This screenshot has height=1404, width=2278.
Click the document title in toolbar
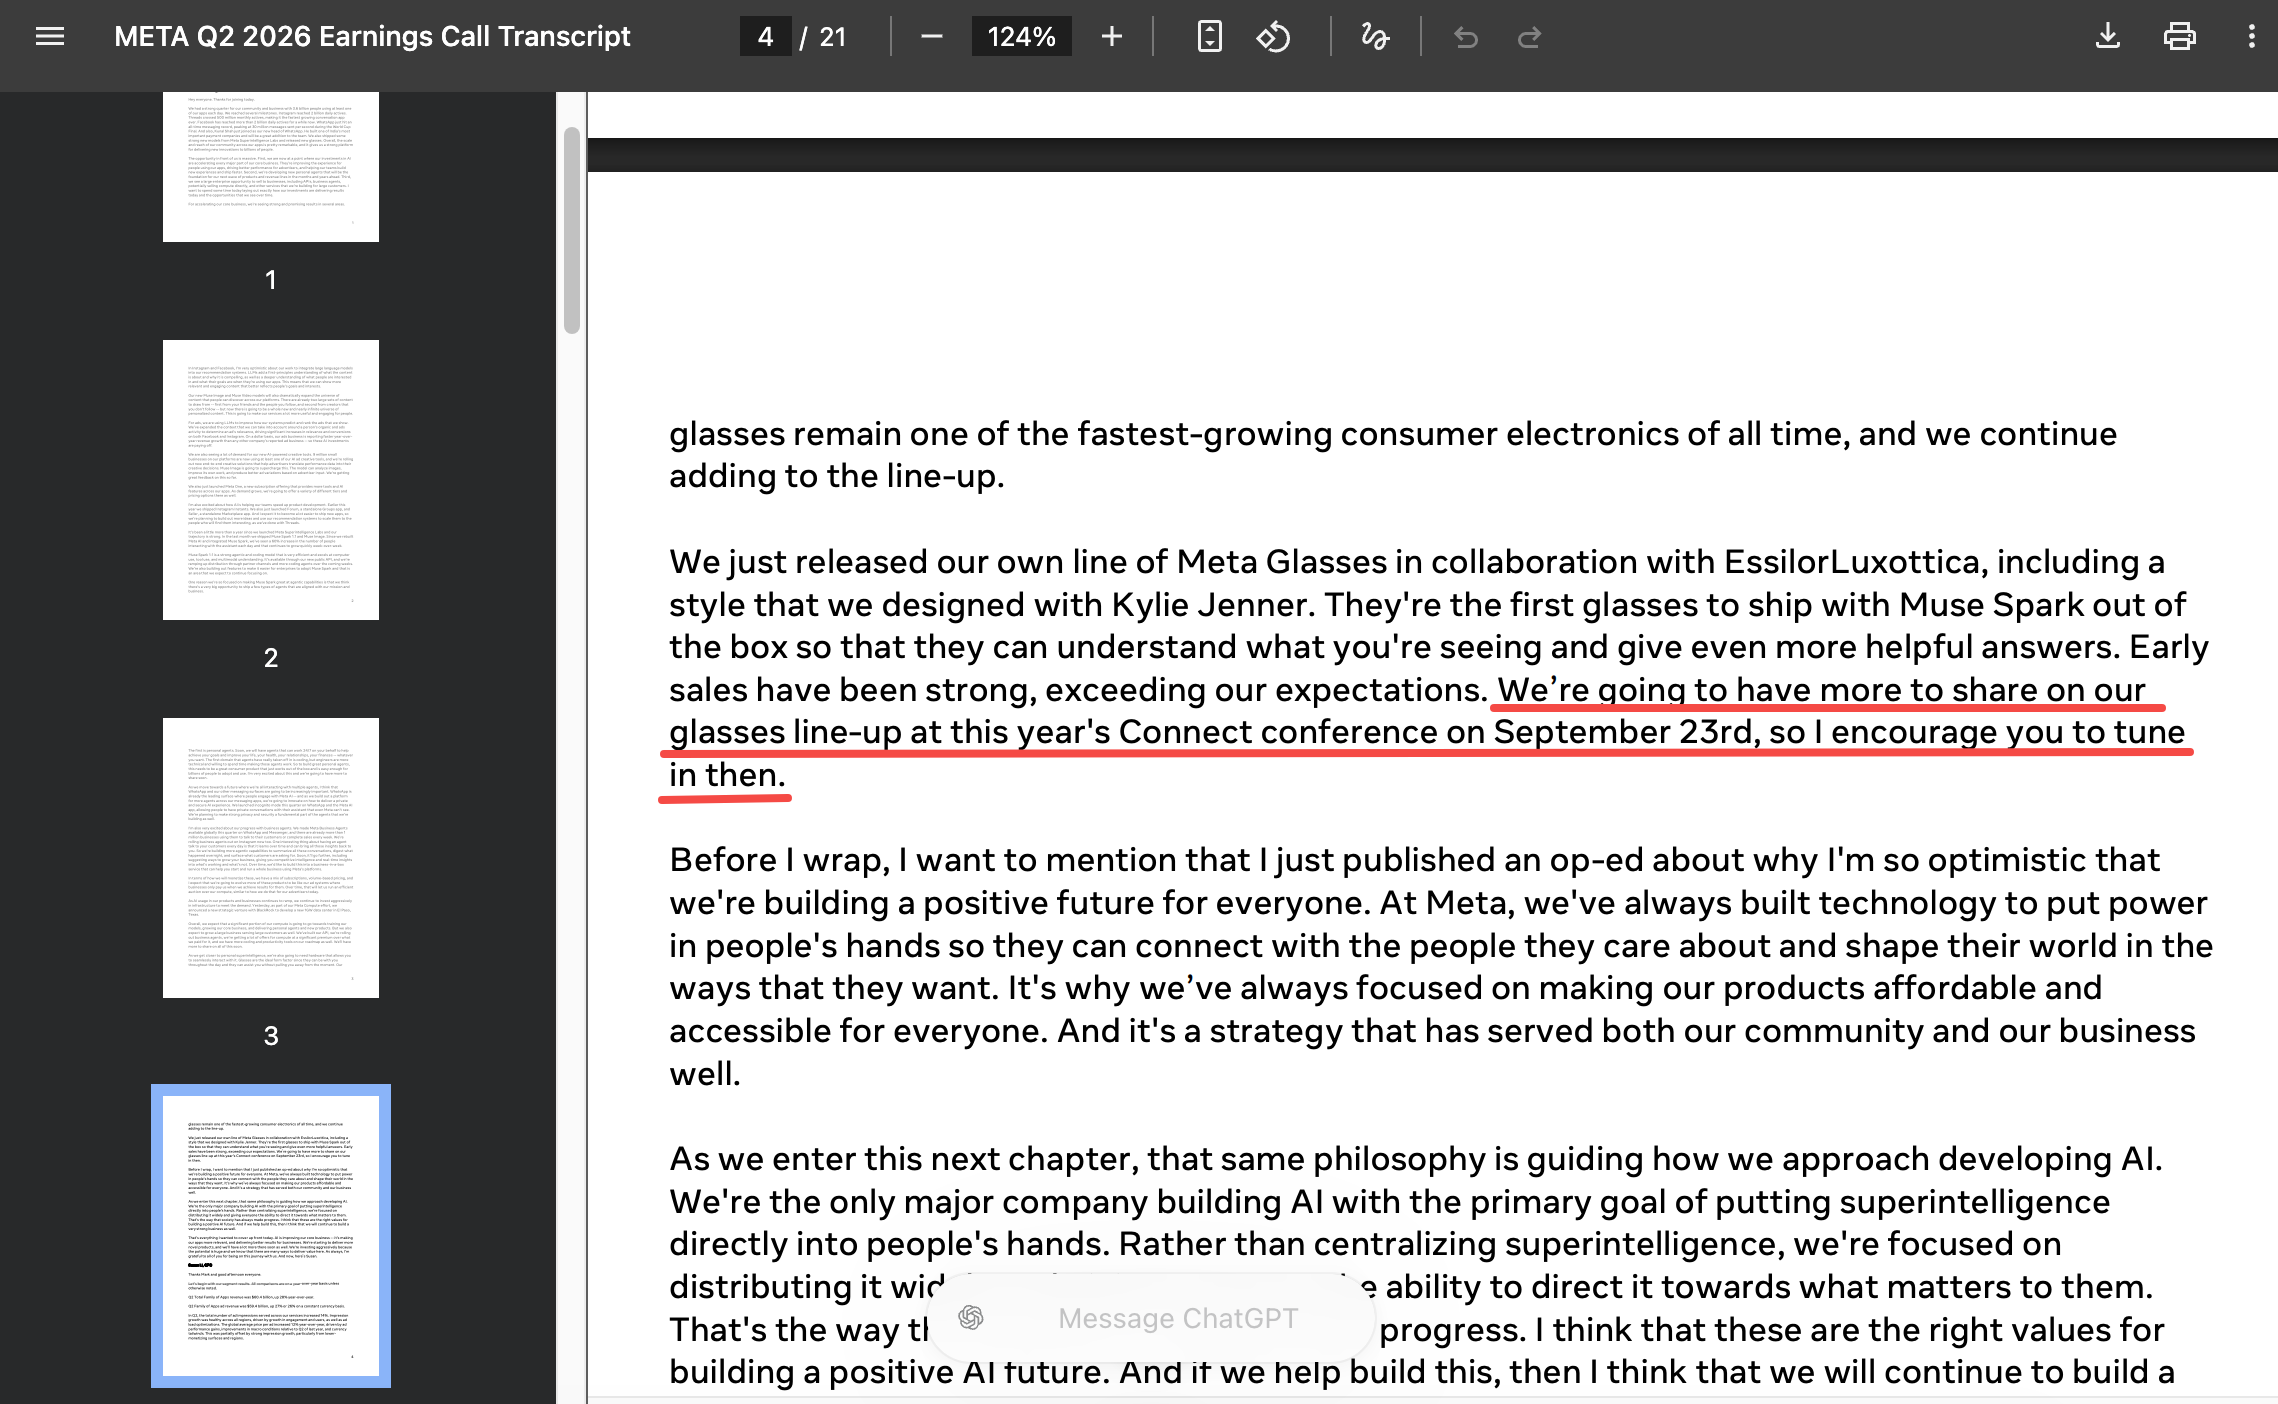(372, 37)
